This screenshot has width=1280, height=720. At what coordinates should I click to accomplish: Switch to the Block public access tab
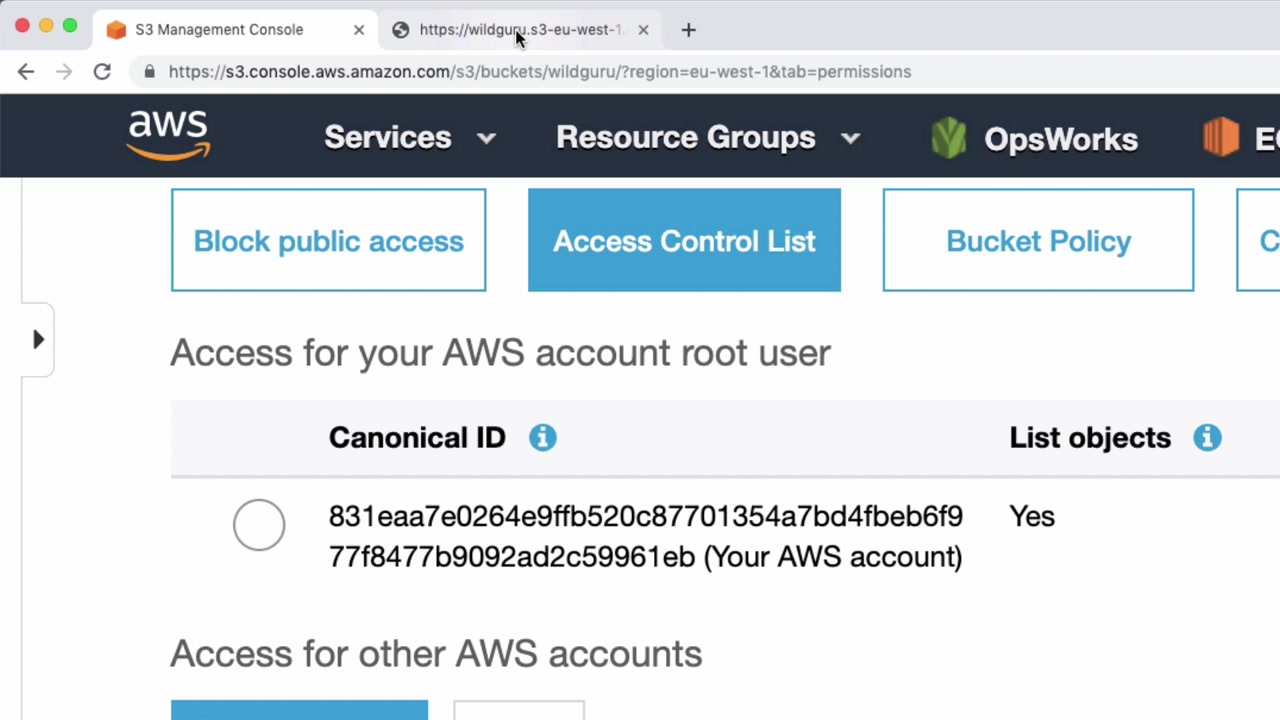pyautogui.click(x=328, y=241)
